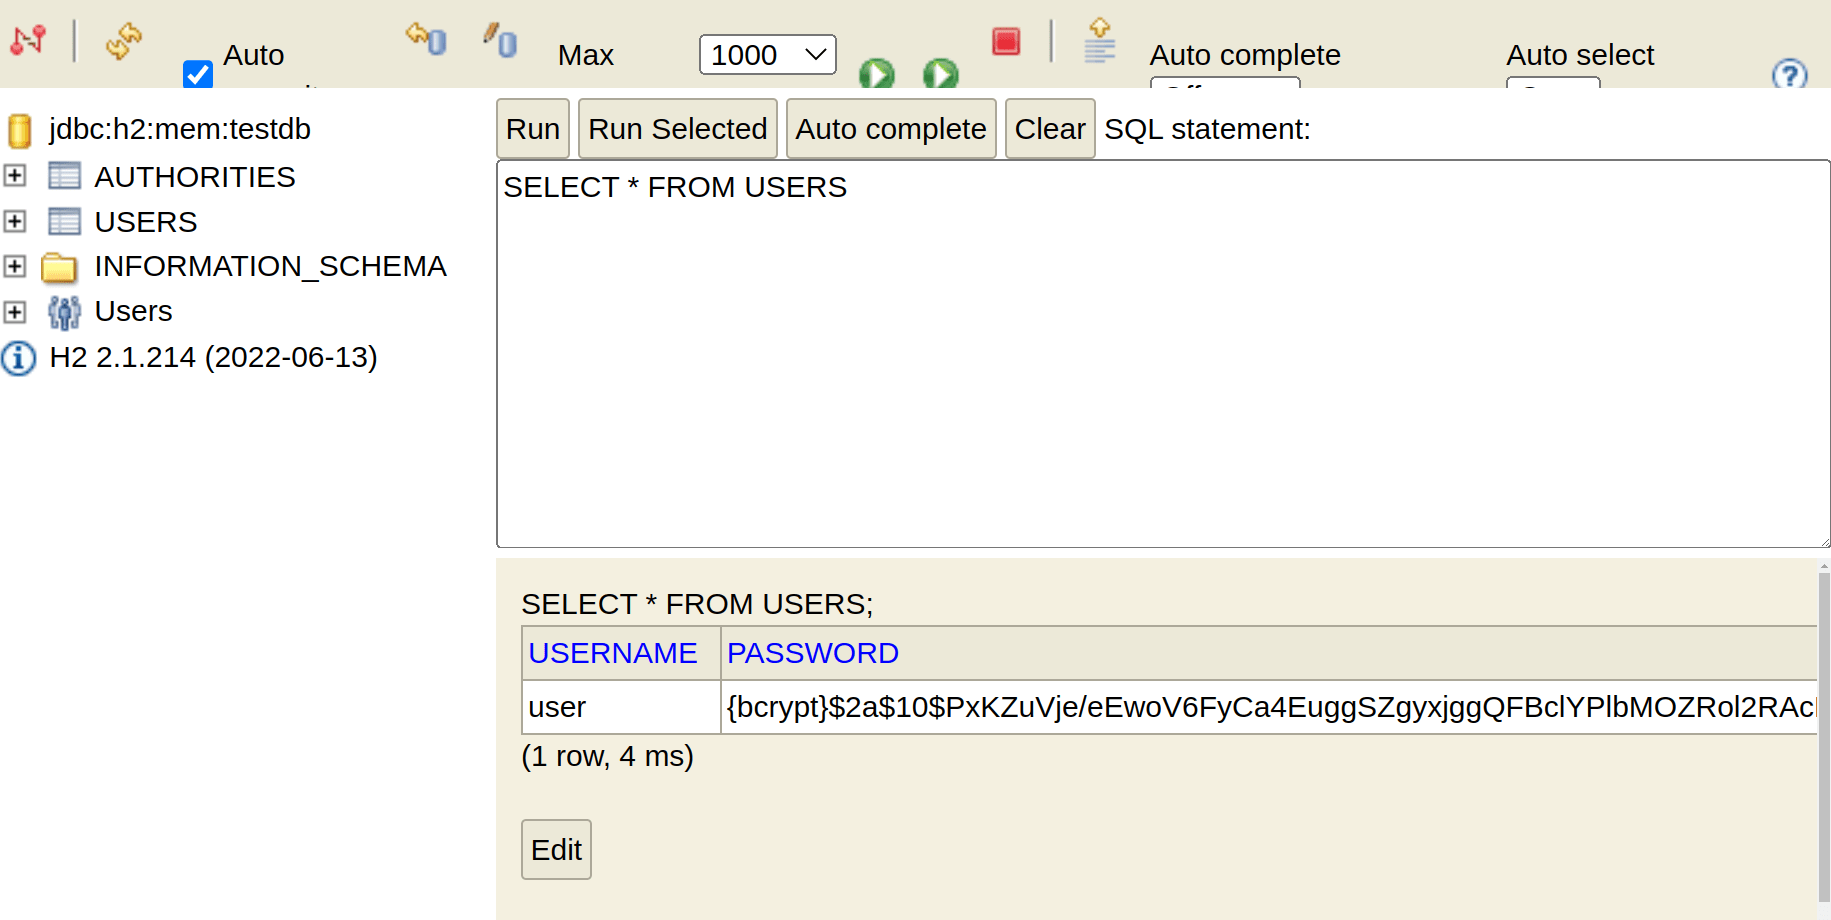Viewport: 1831px width, 920px height.
Task: Click the Commit pencil icon
Action: (x=498, y=40)
